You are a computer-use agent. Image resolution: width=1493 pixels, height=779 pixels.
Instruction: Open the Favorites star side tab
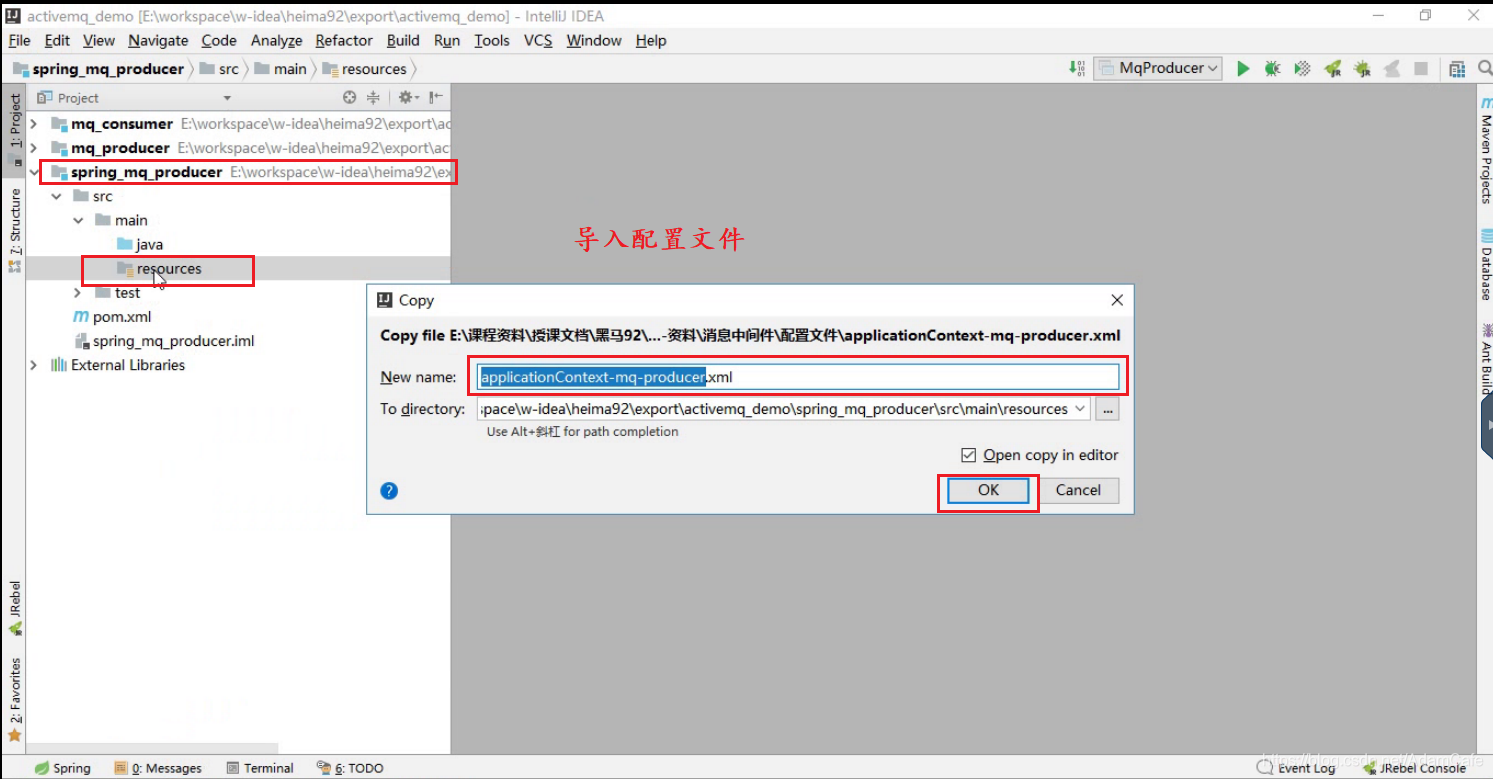15,701
